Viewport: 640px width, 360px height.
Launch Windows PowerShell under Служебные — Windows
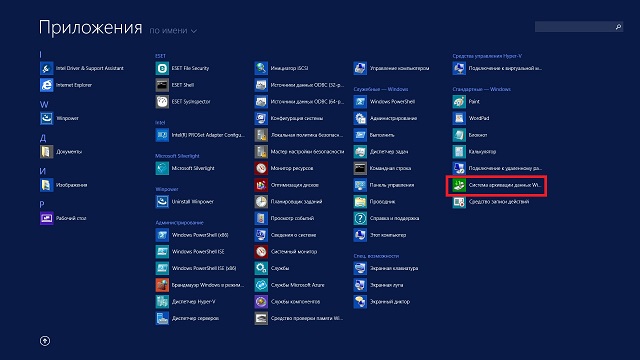coord(384,102)
